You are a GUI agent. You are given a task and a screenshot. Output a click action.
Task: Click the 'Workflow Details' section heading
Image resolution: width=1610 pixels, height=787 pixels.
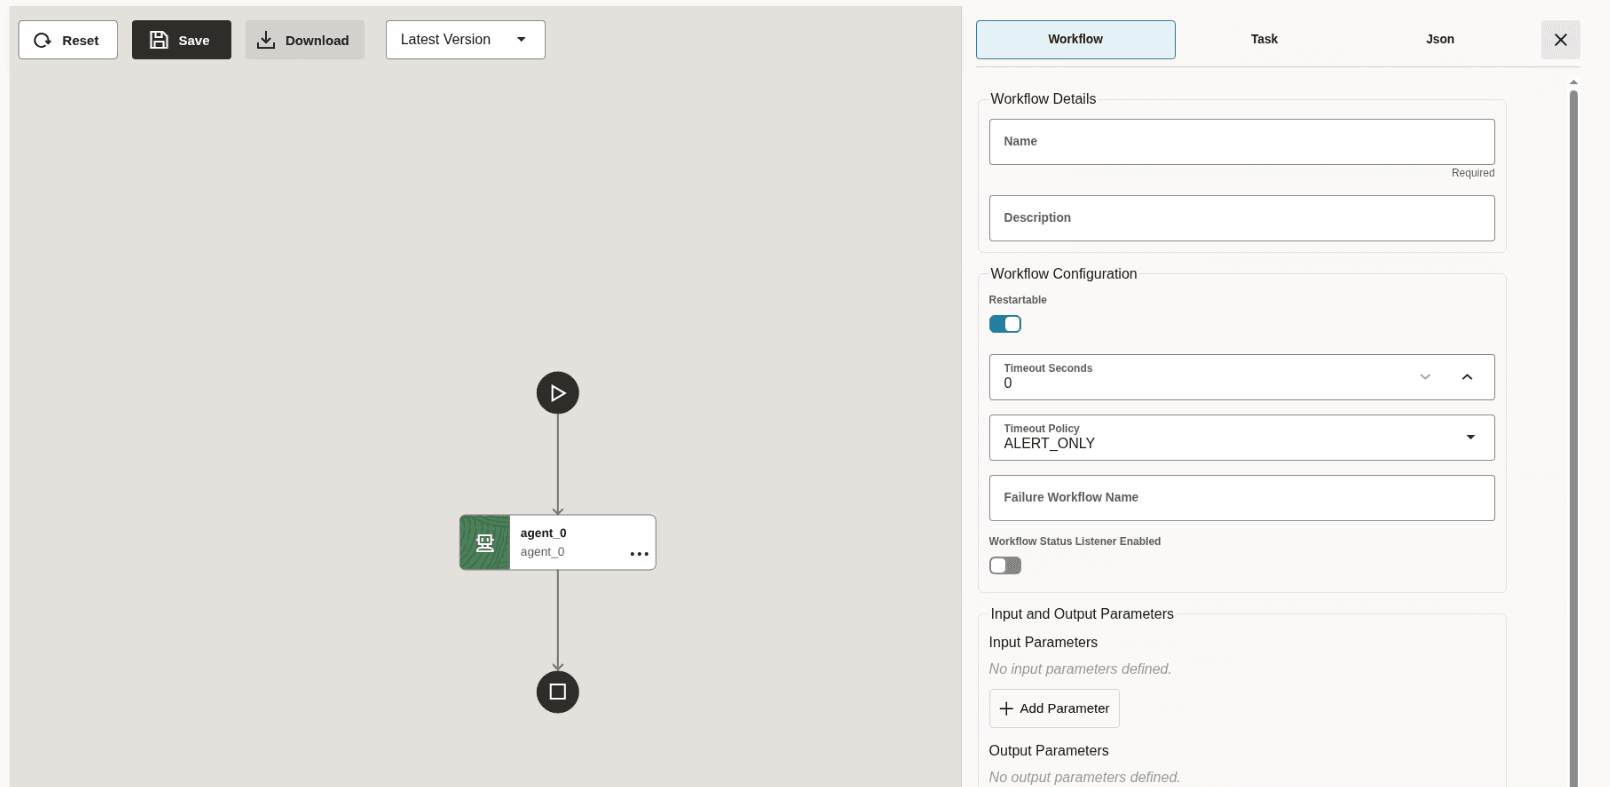(x=1043, y=99)
